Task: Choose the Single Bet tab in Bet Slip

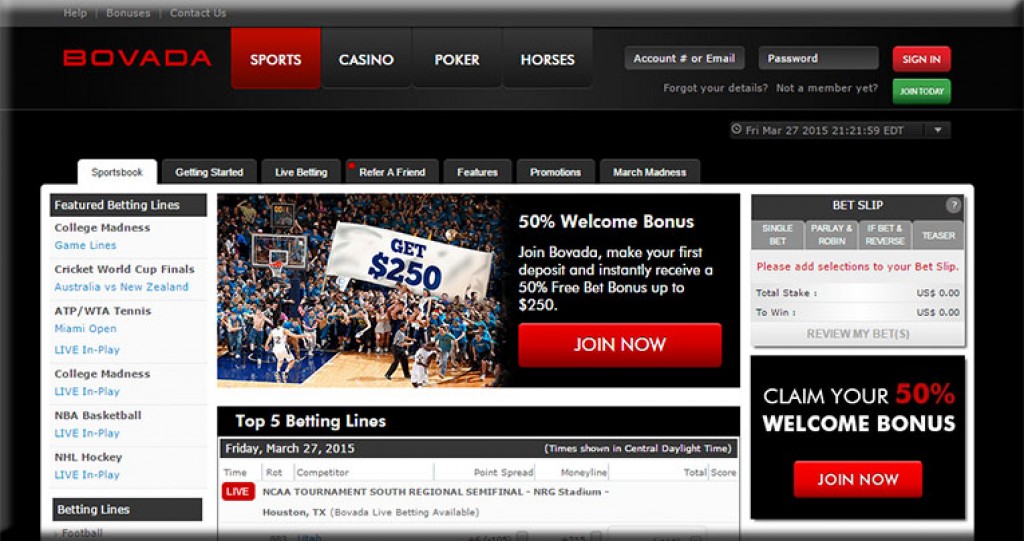Action: coord(777,235)
